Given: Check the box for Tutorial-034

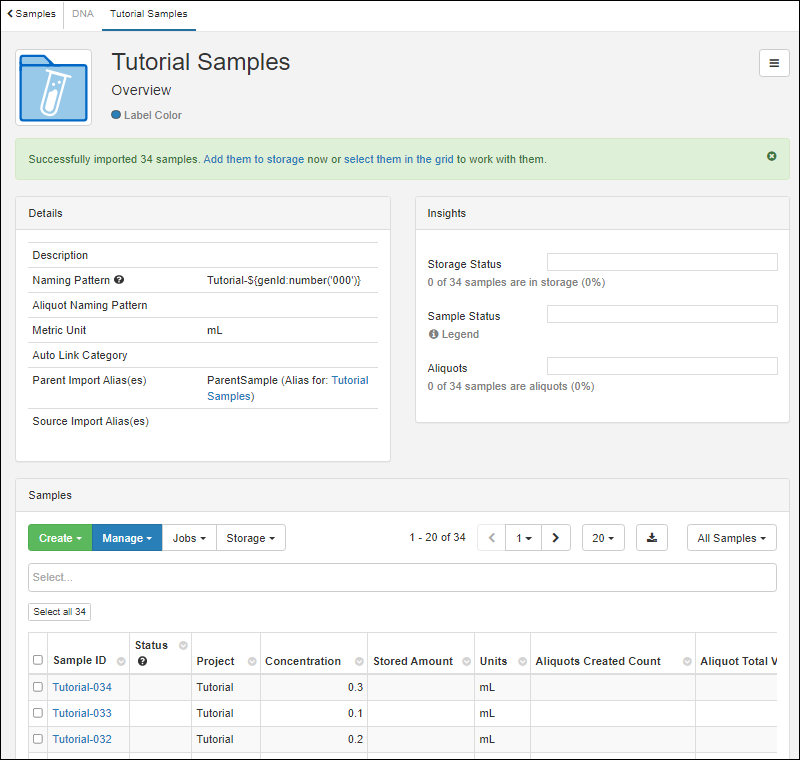Looking at the screenshot, I should (38, 687).
